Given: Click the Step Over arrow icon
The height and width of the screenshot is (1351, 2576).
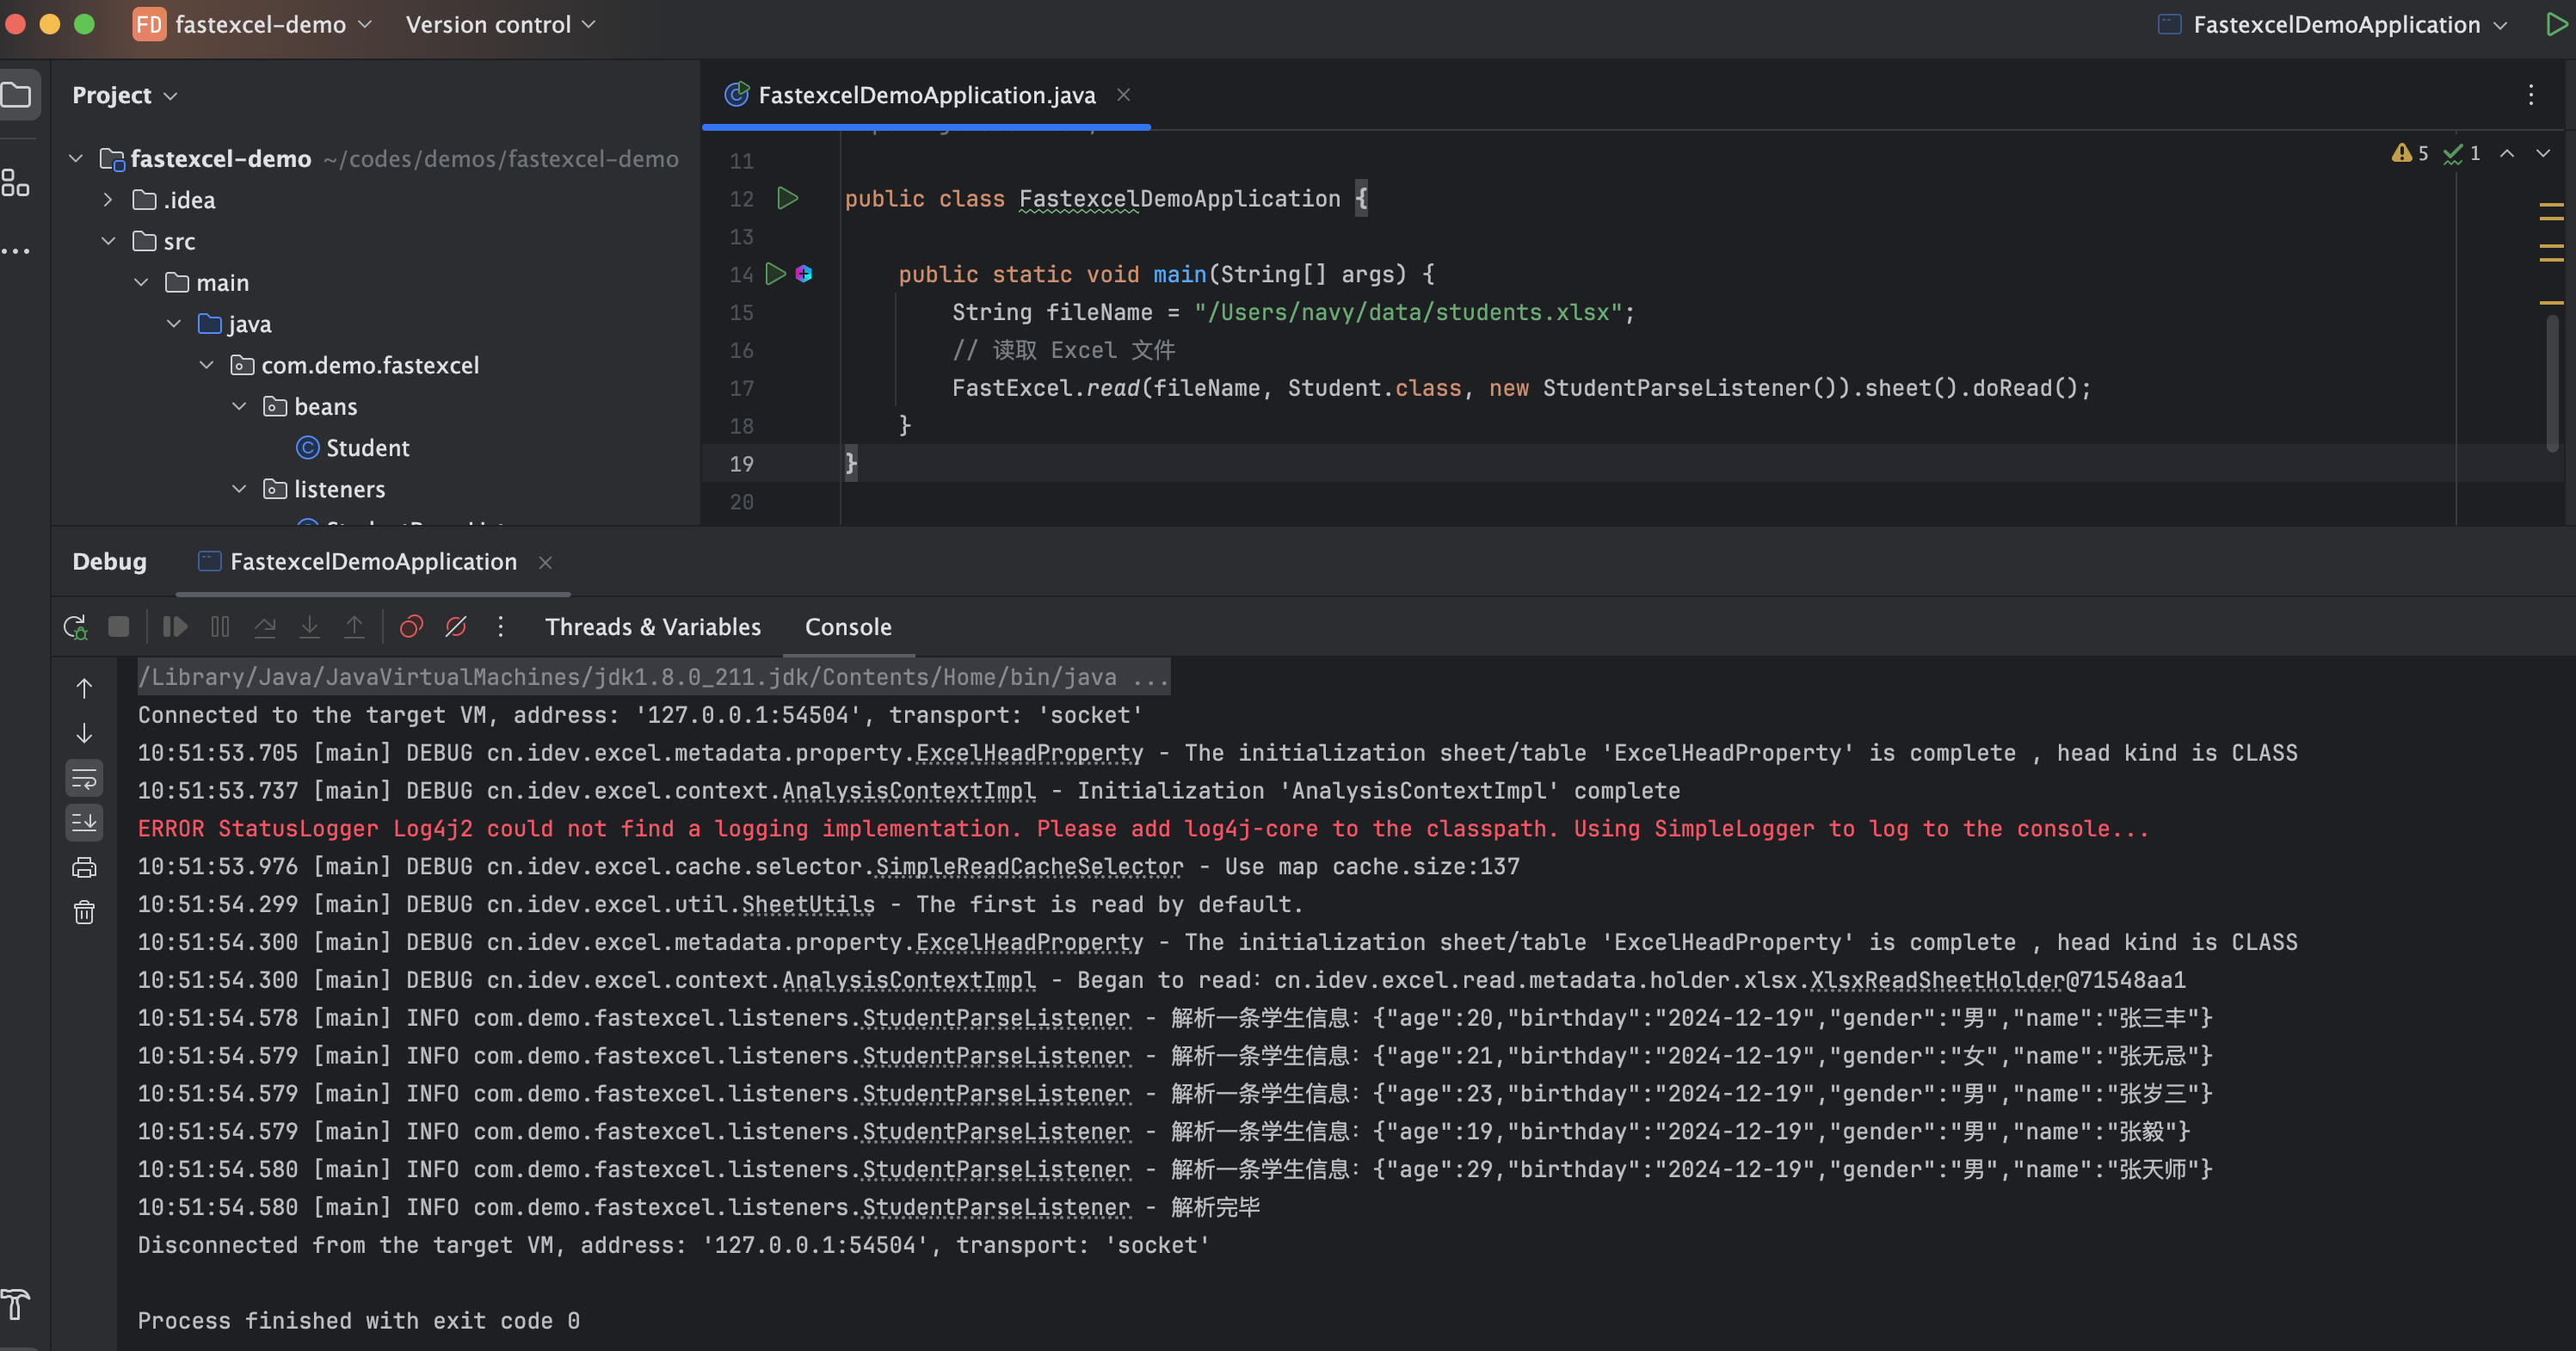Looking at the screenshot, I should pyautogui.click(x=265, y=627).
